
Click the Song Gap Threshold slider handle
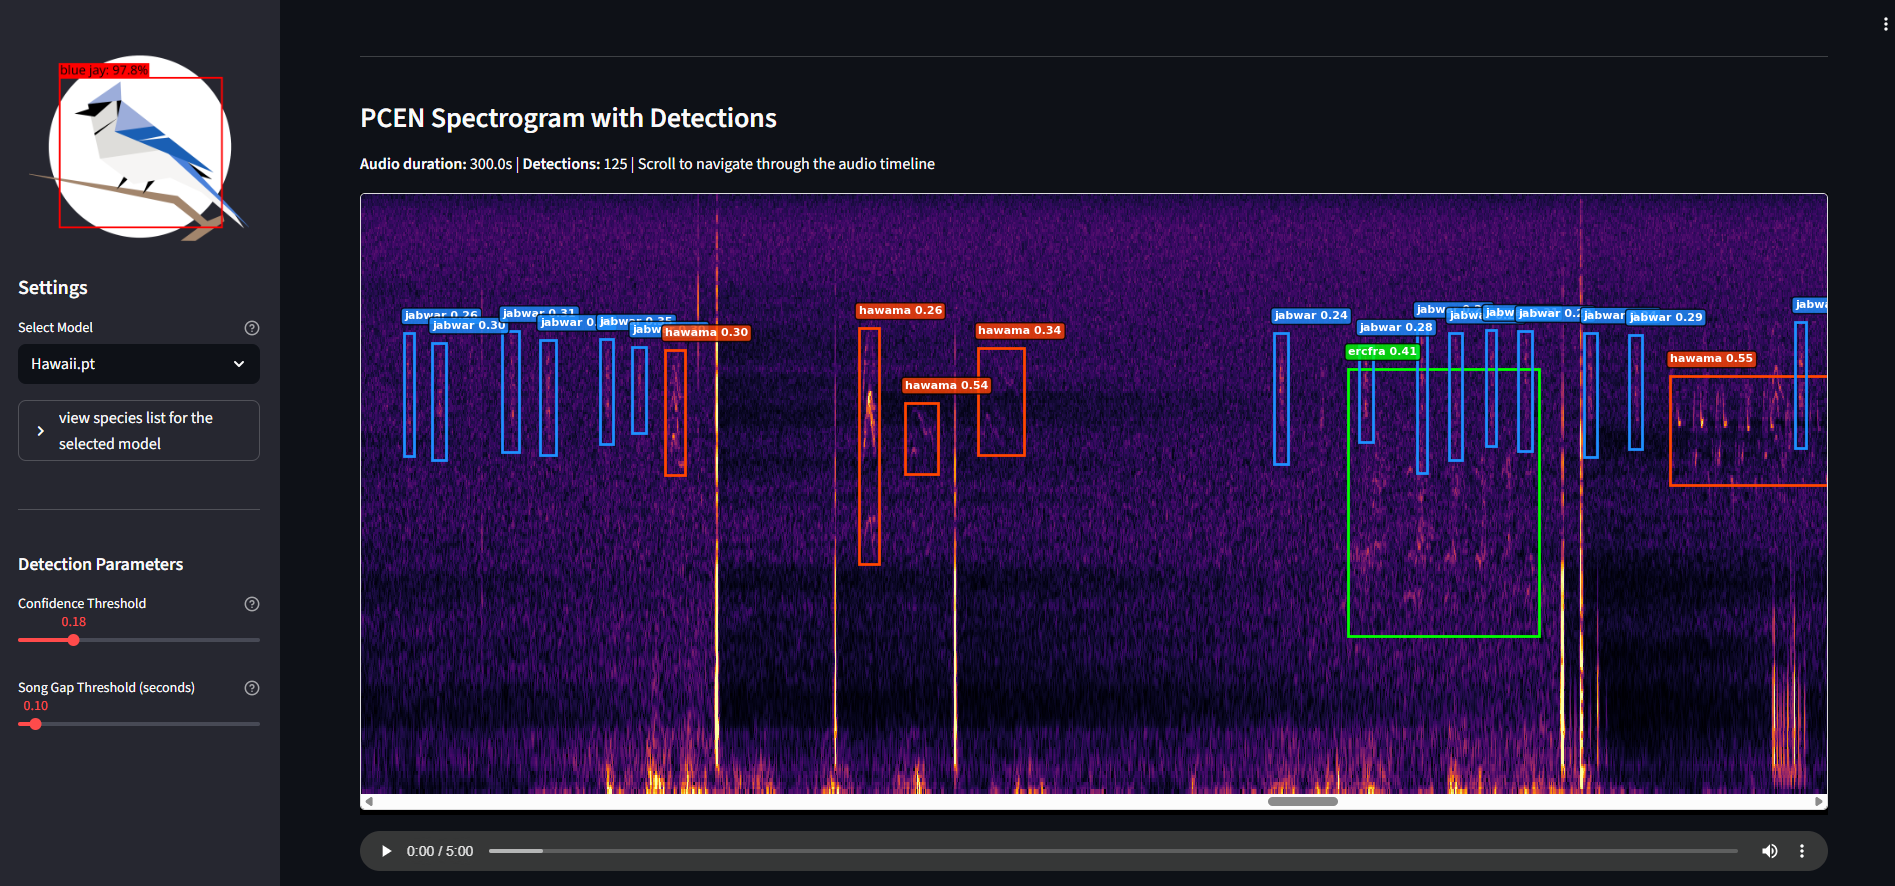[x=35, y=724]
